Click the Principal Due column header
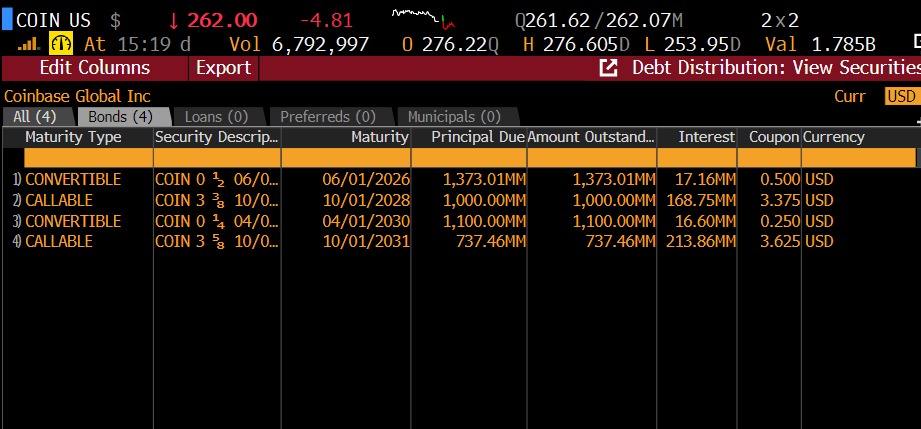Screen dimensions: 921x429 pos(478,138)
